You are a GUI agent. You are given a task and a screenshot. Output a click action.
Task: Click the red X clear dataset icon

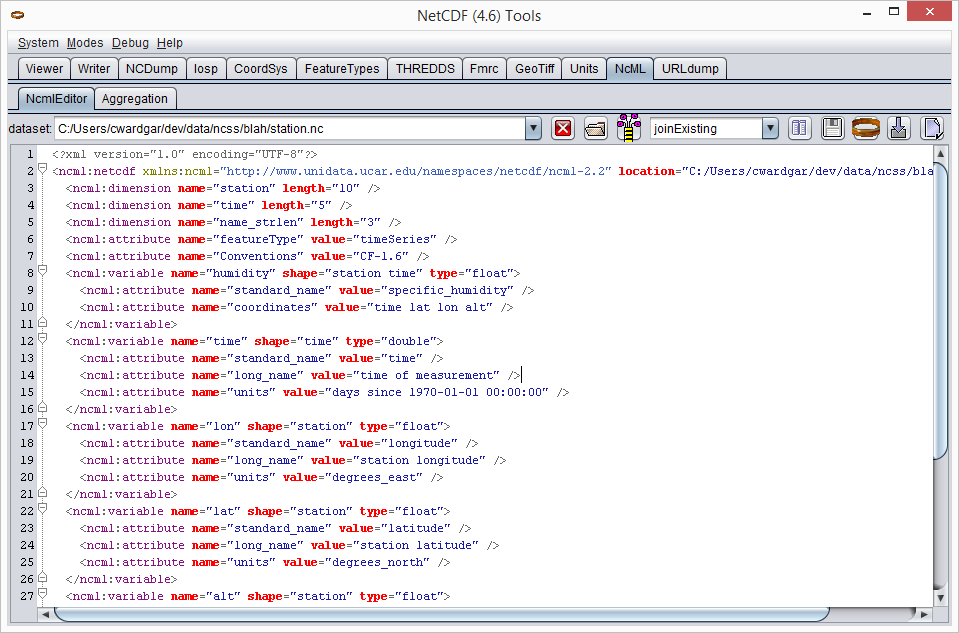click(x=563, y=128)
